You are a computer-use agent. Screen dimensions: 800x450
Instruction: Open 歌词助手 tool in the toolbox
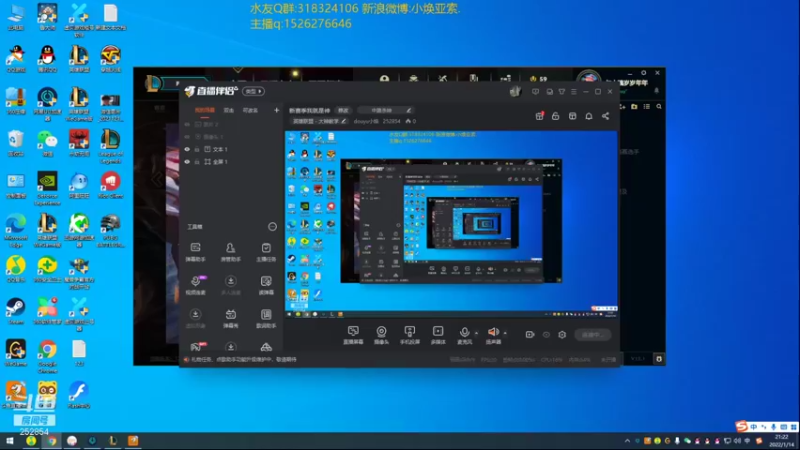point(266,318)
